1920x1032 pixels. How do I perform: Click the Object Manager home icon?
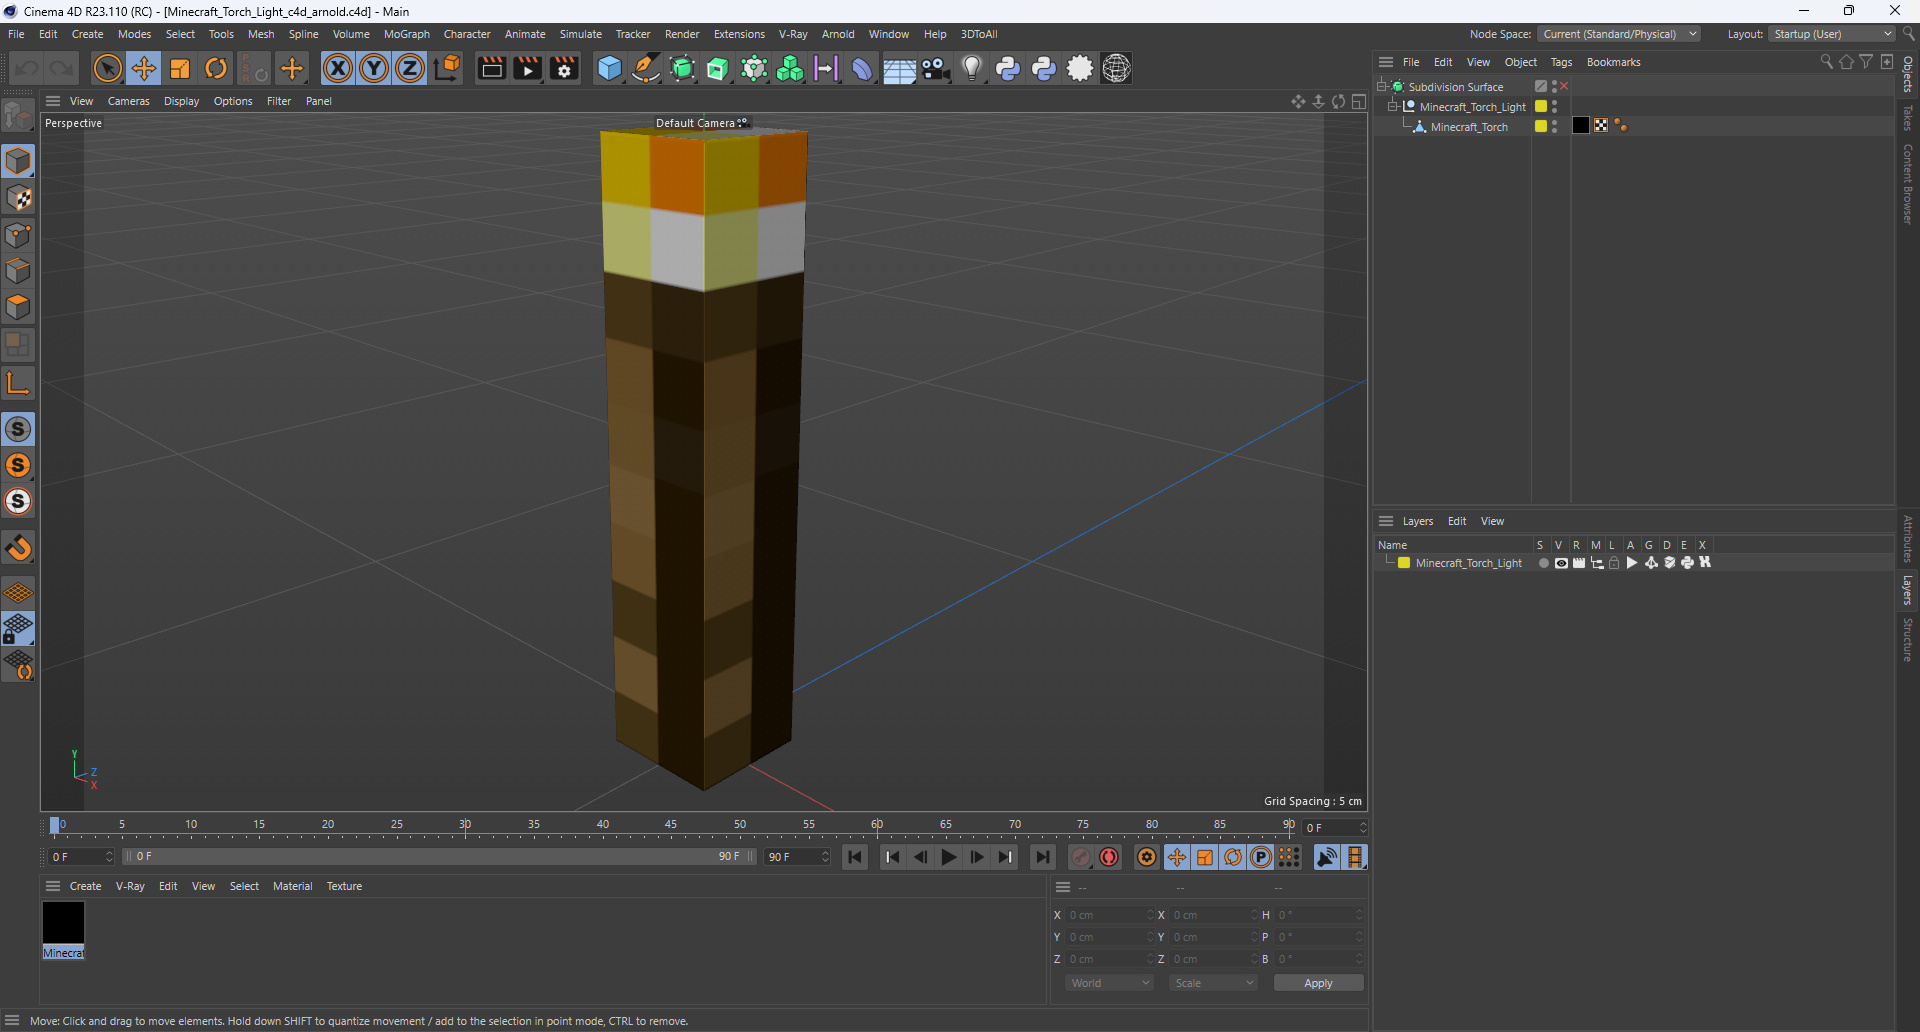pos(1846,62)
